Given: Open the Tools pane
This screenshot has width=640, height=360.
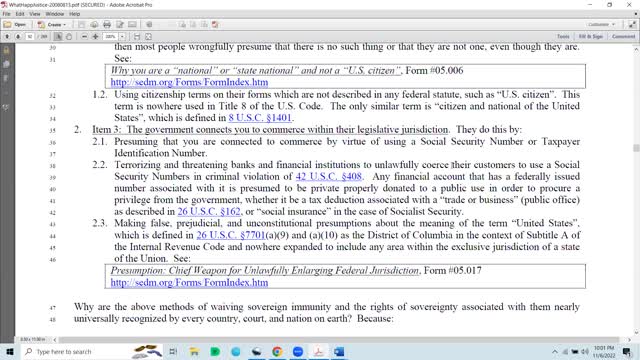Looking at the screenshot, I should (x=563, y=36).
